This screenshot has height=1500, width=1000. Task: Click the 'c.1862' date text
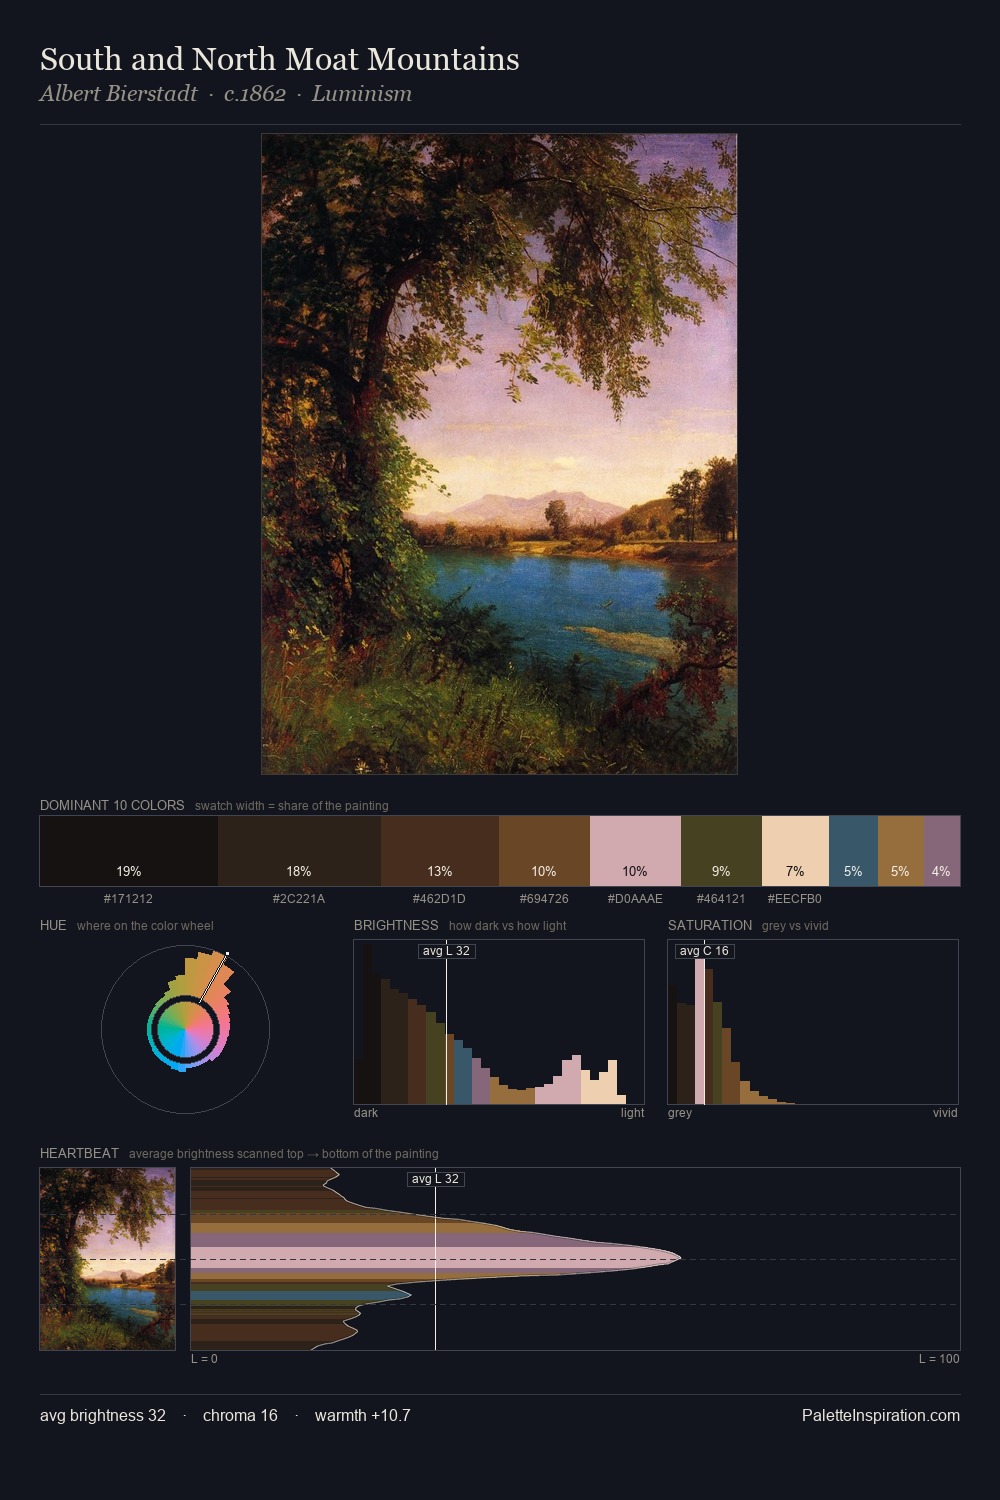click(x=255, y=94)
